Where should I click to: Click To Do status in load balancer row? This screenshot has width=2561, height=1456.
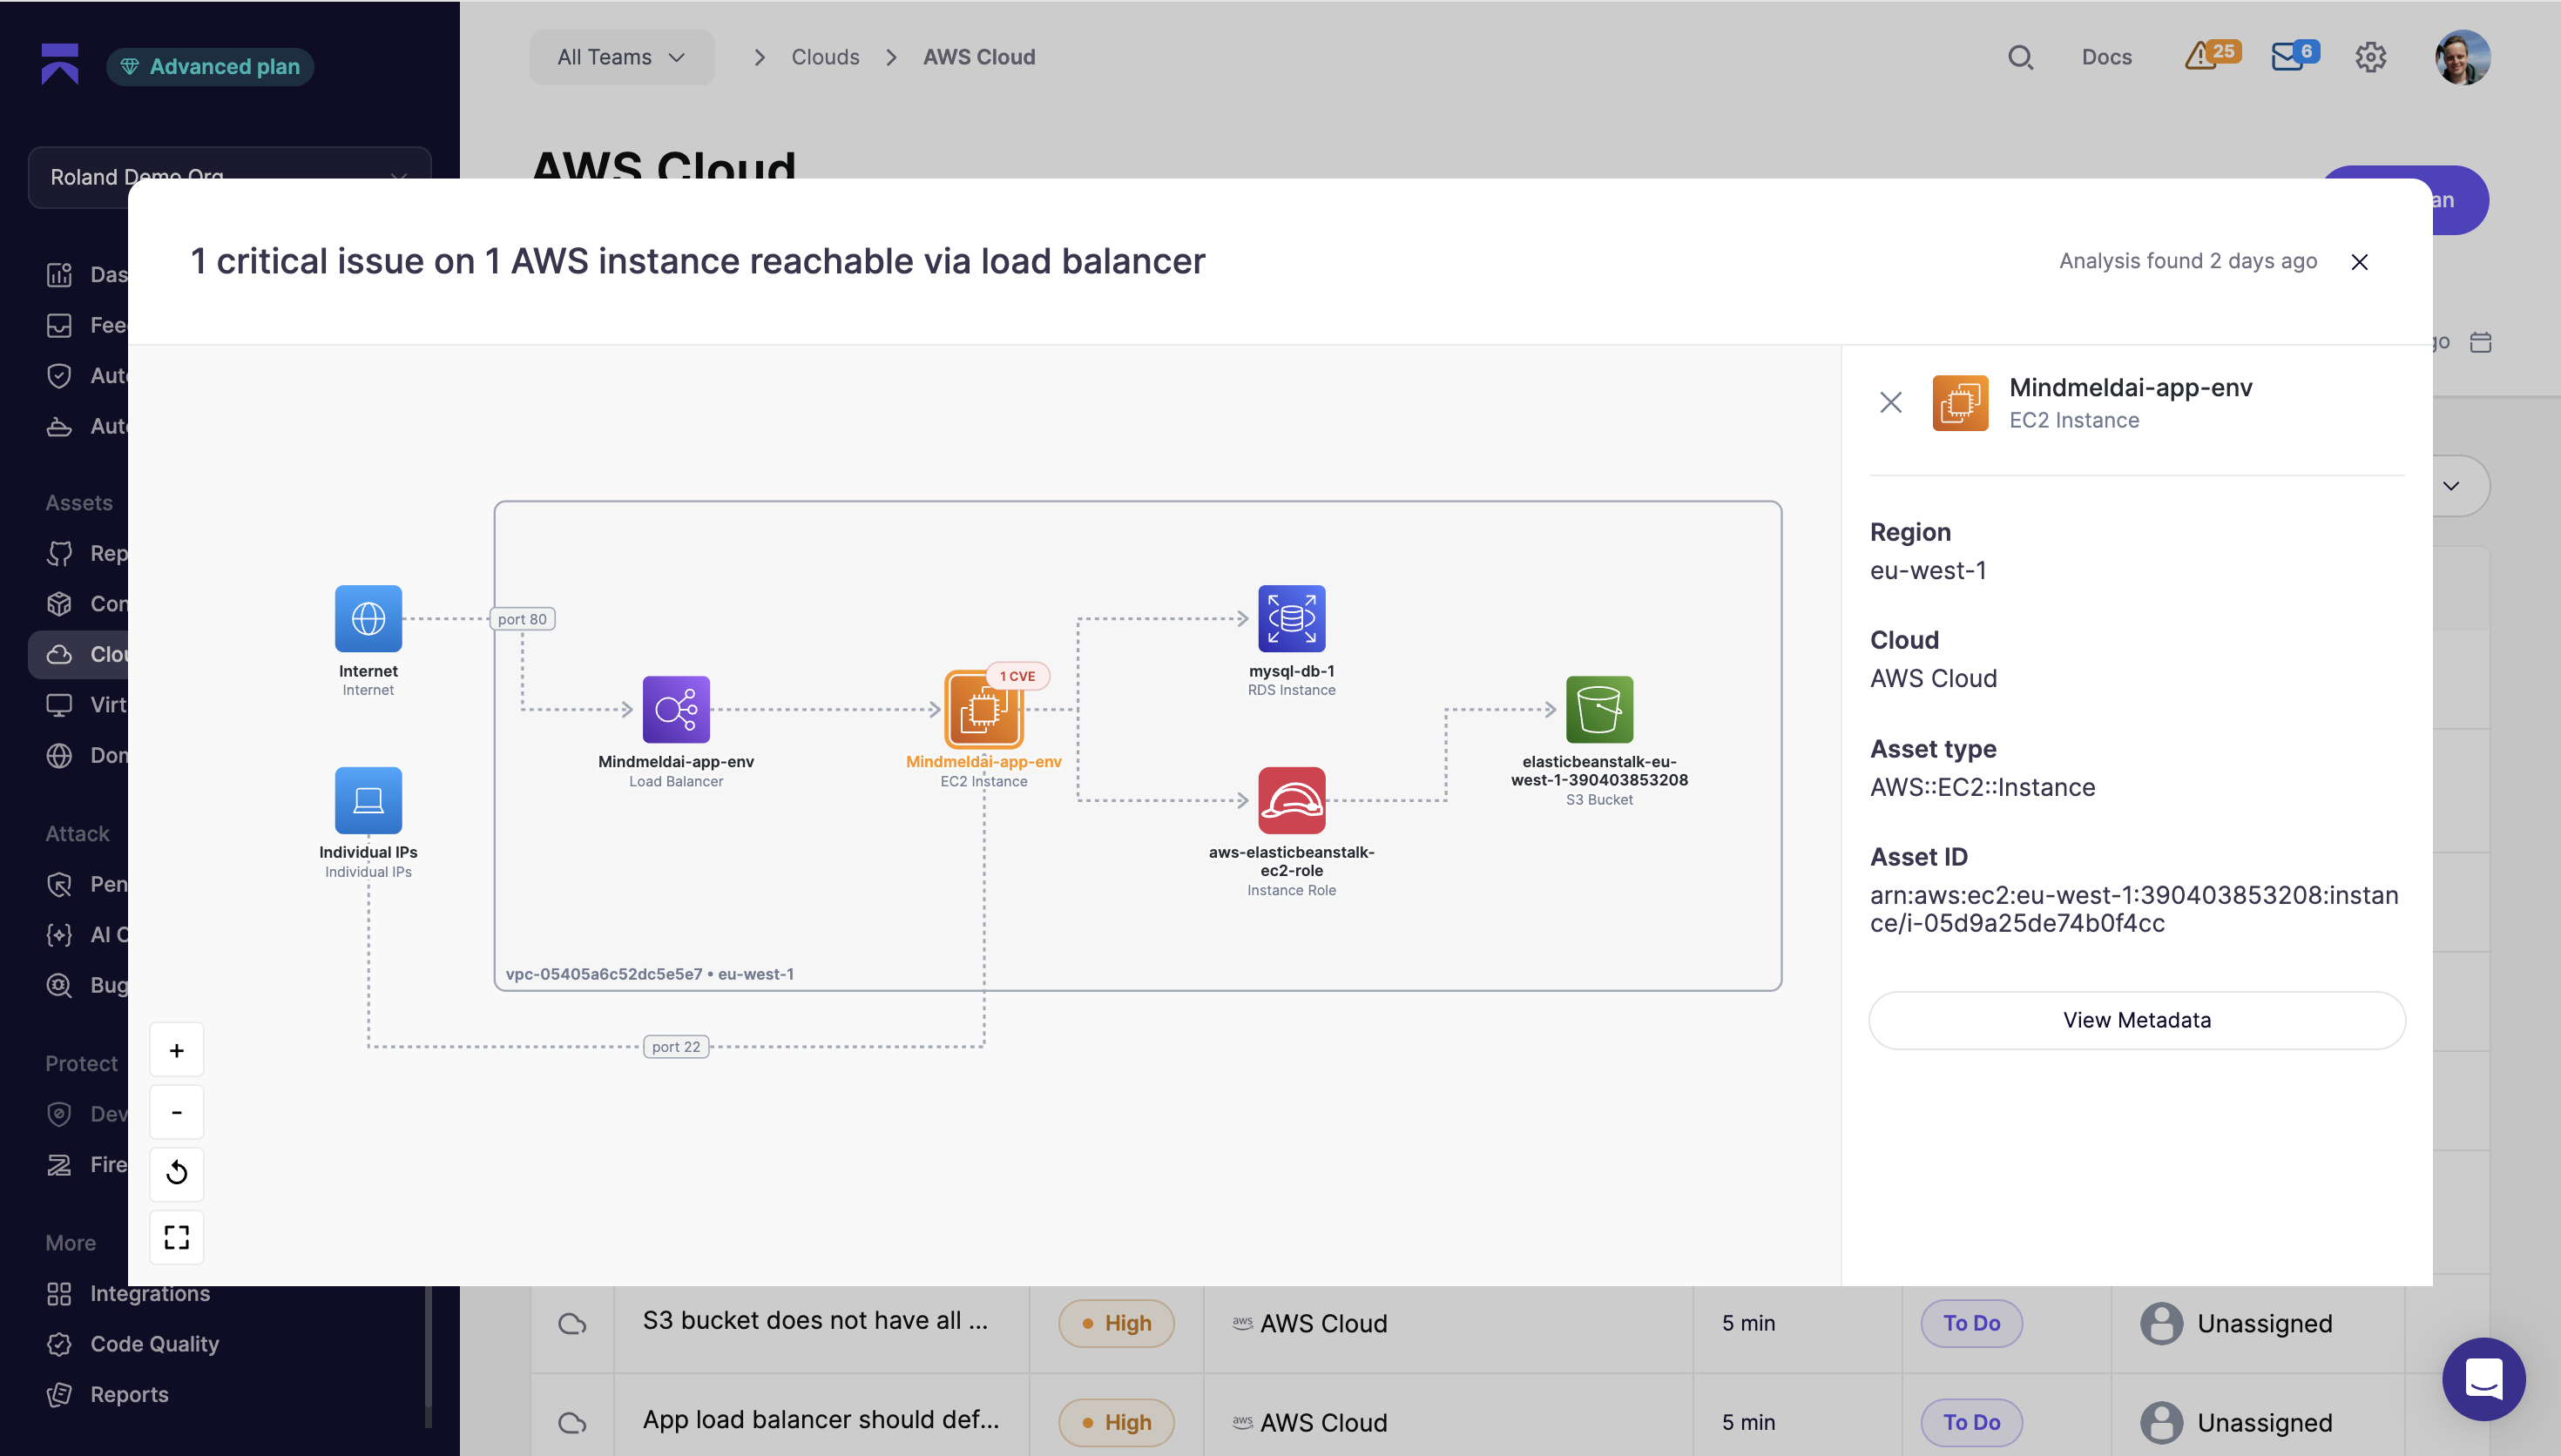[1971, 1422]
